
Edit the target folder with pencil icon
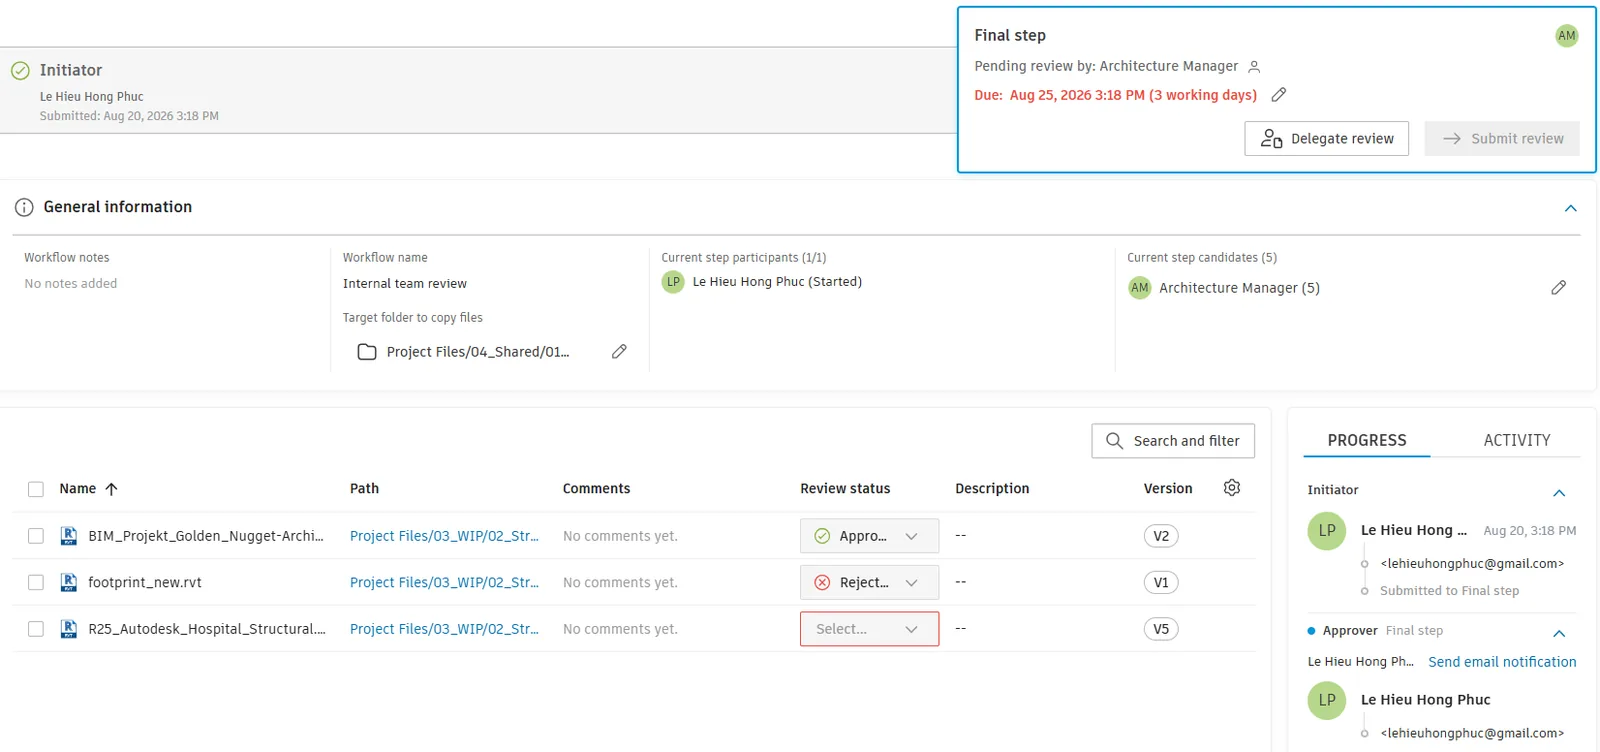click(619, 351)
